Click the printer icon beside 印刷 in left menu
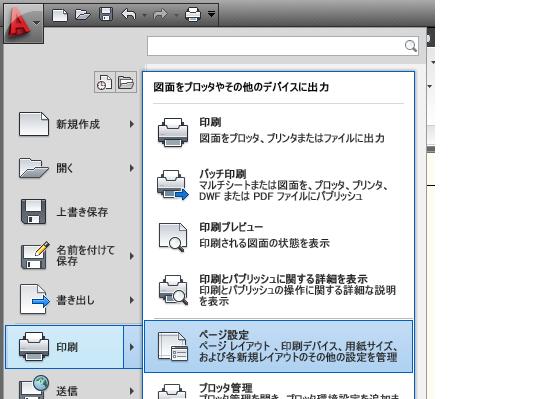 [34, 347]
